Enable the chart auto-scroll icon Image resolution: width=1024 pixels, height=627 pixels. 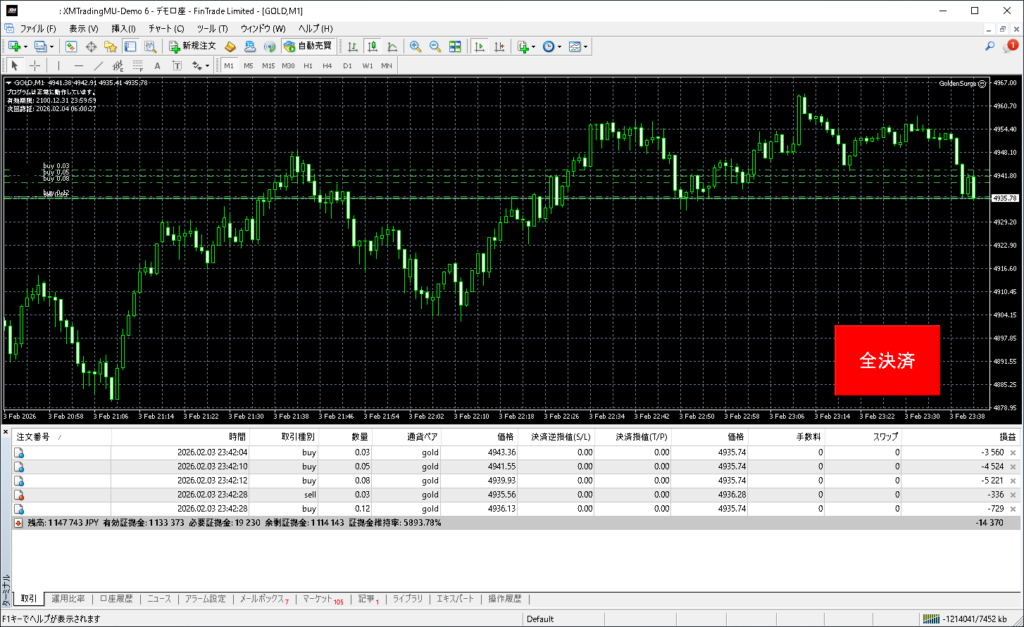[x=480, y=46]
